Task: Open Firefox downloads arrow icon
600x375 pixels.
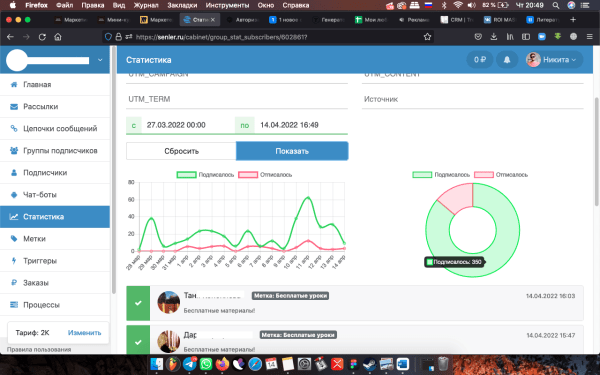Action: pyautogui.click(x=494, y=37)
